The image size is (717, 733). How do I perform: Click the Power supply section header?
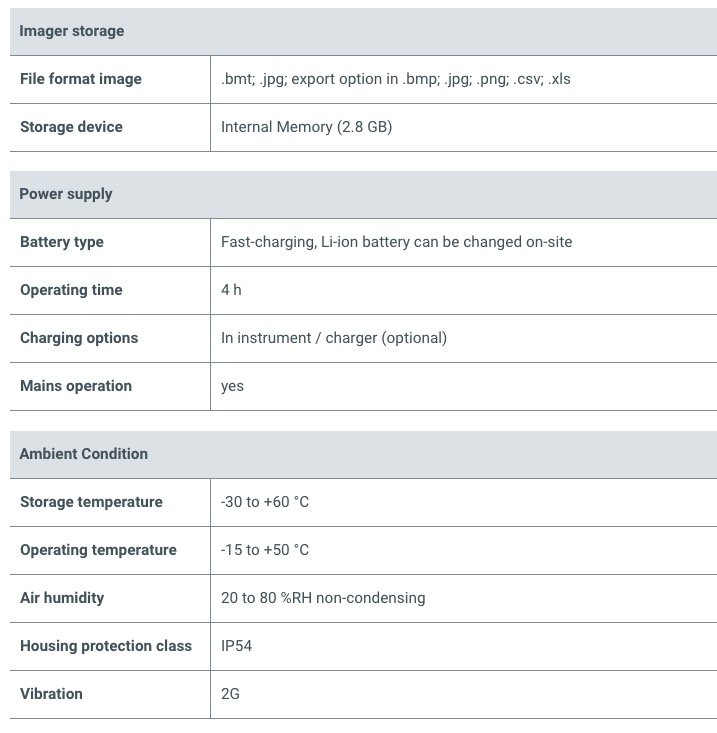coord(66,194)
